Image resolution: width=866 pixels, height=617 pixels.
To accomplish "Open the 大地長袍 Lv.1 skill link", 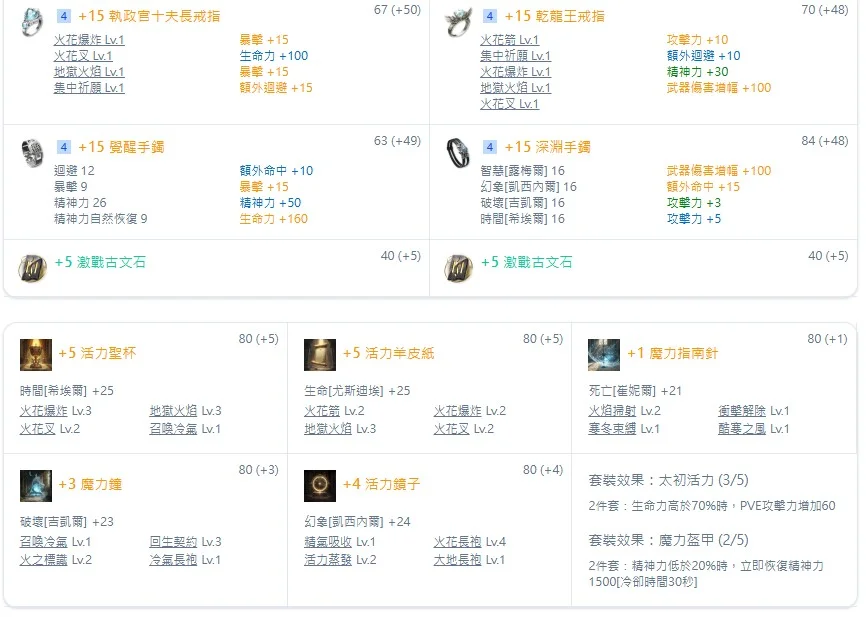I will tap(469, 559).
